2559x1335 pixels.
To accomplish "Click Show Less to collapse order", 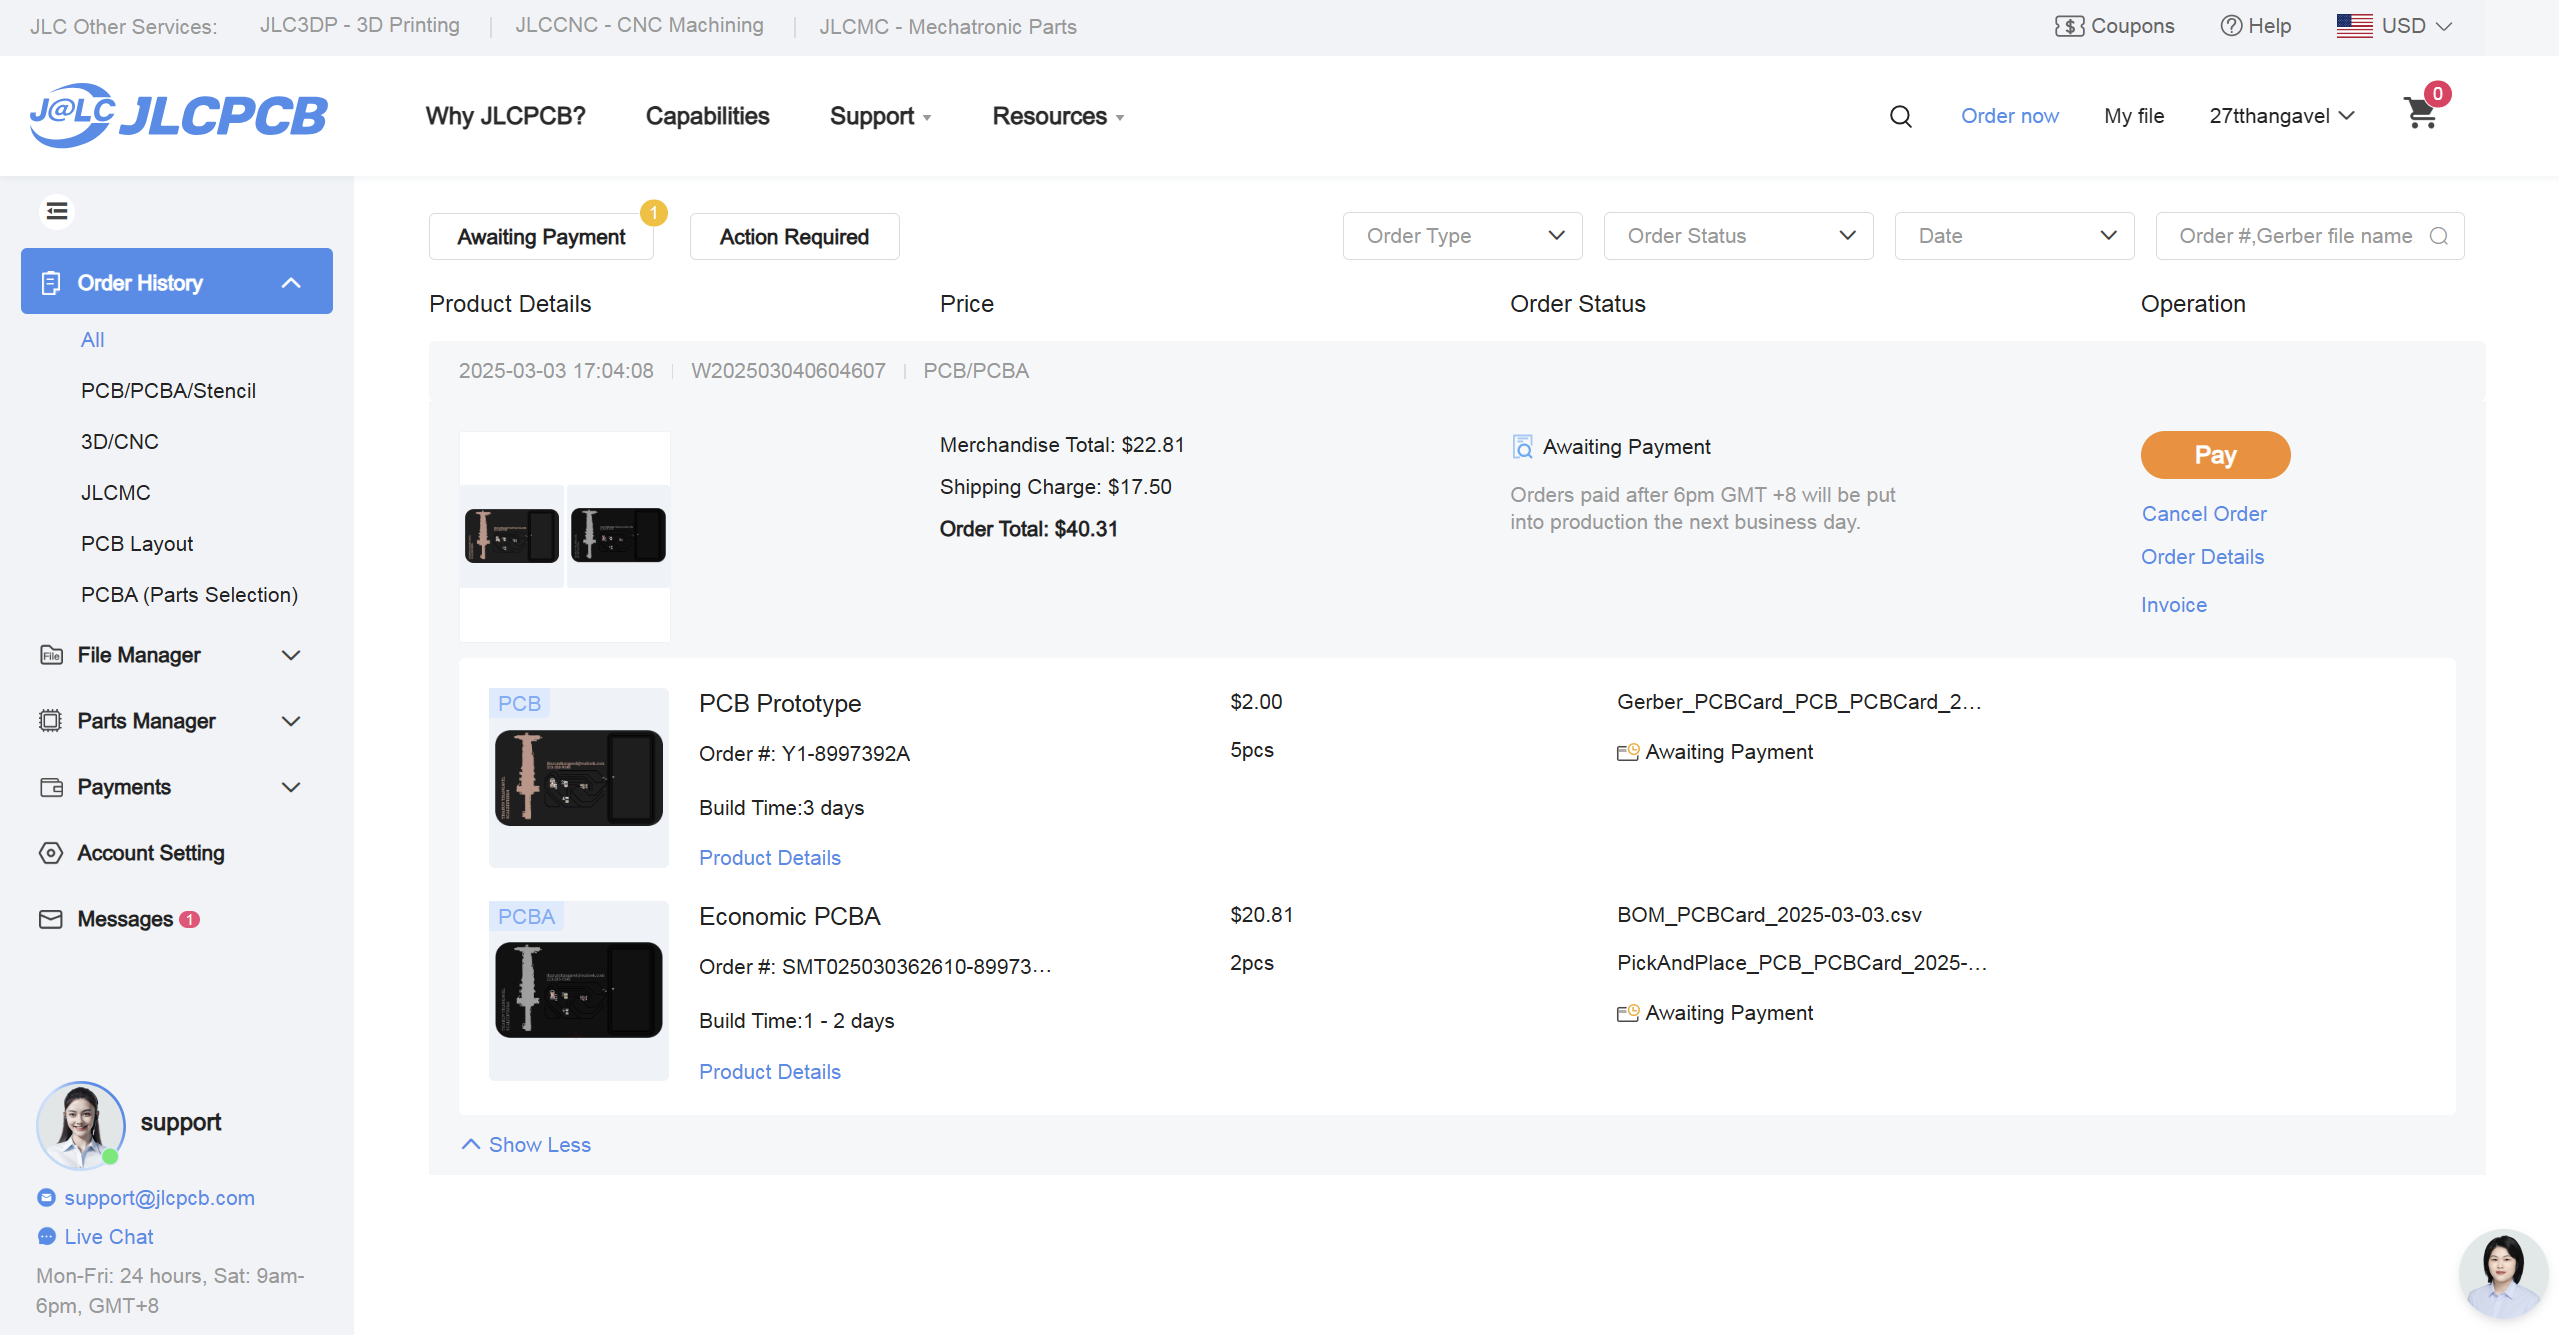I will pos(526,1145).
